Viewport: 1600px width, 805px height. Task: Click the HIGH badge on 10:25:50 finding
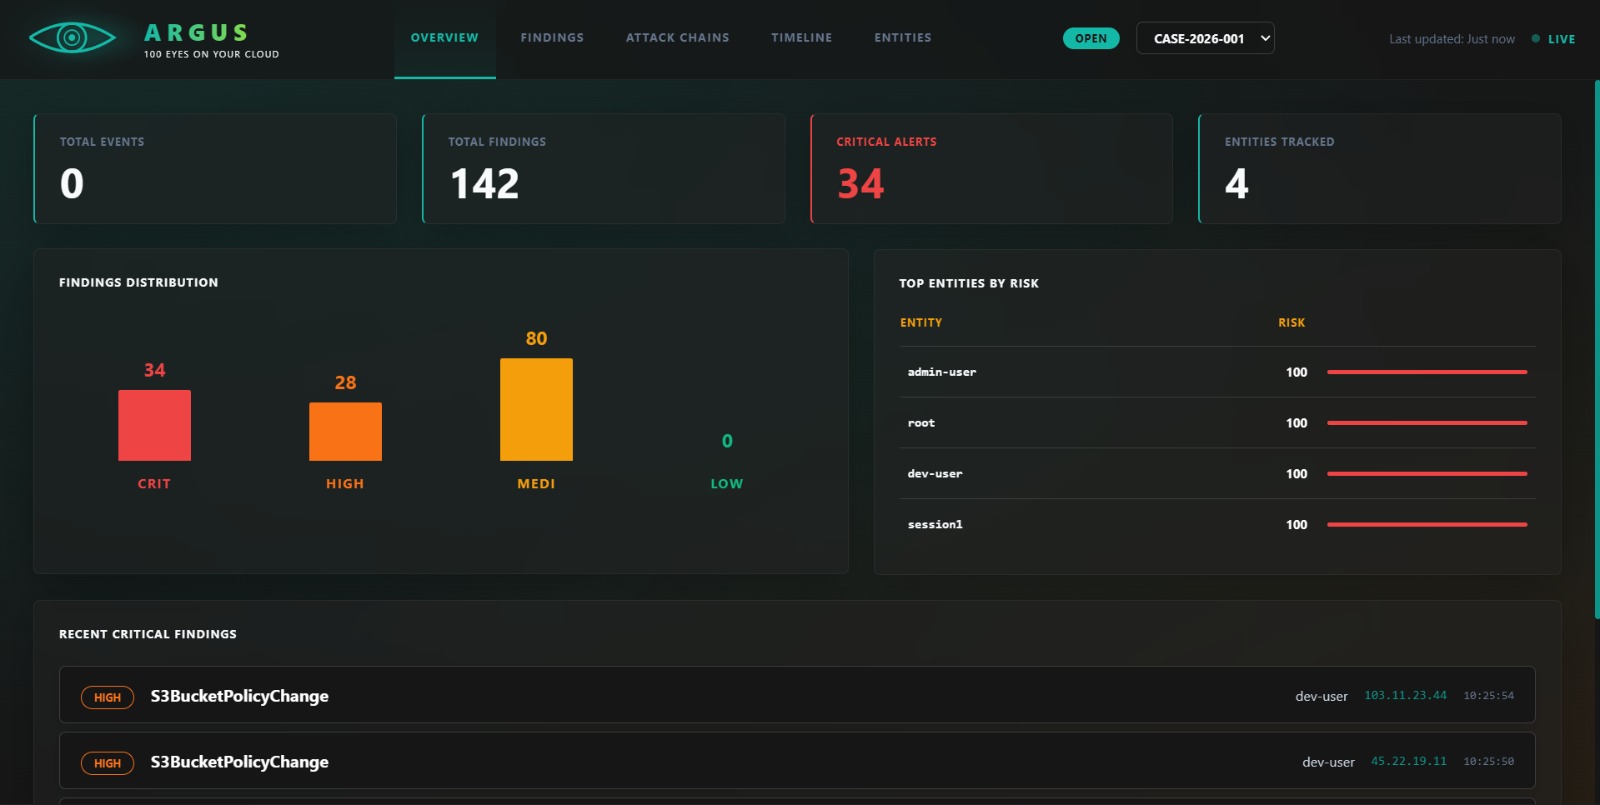(x=107, y=763)
